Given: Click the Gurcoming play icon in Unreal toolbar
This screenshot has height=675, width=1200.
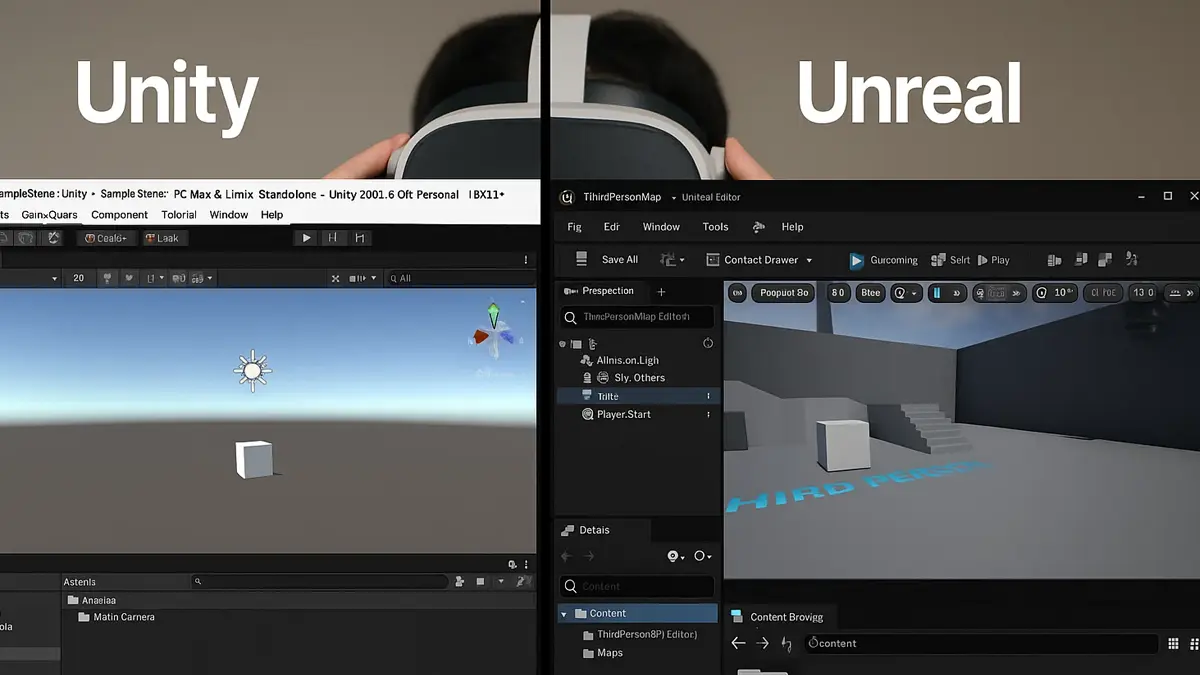Looking at the screenshot, I should point(857,260).
